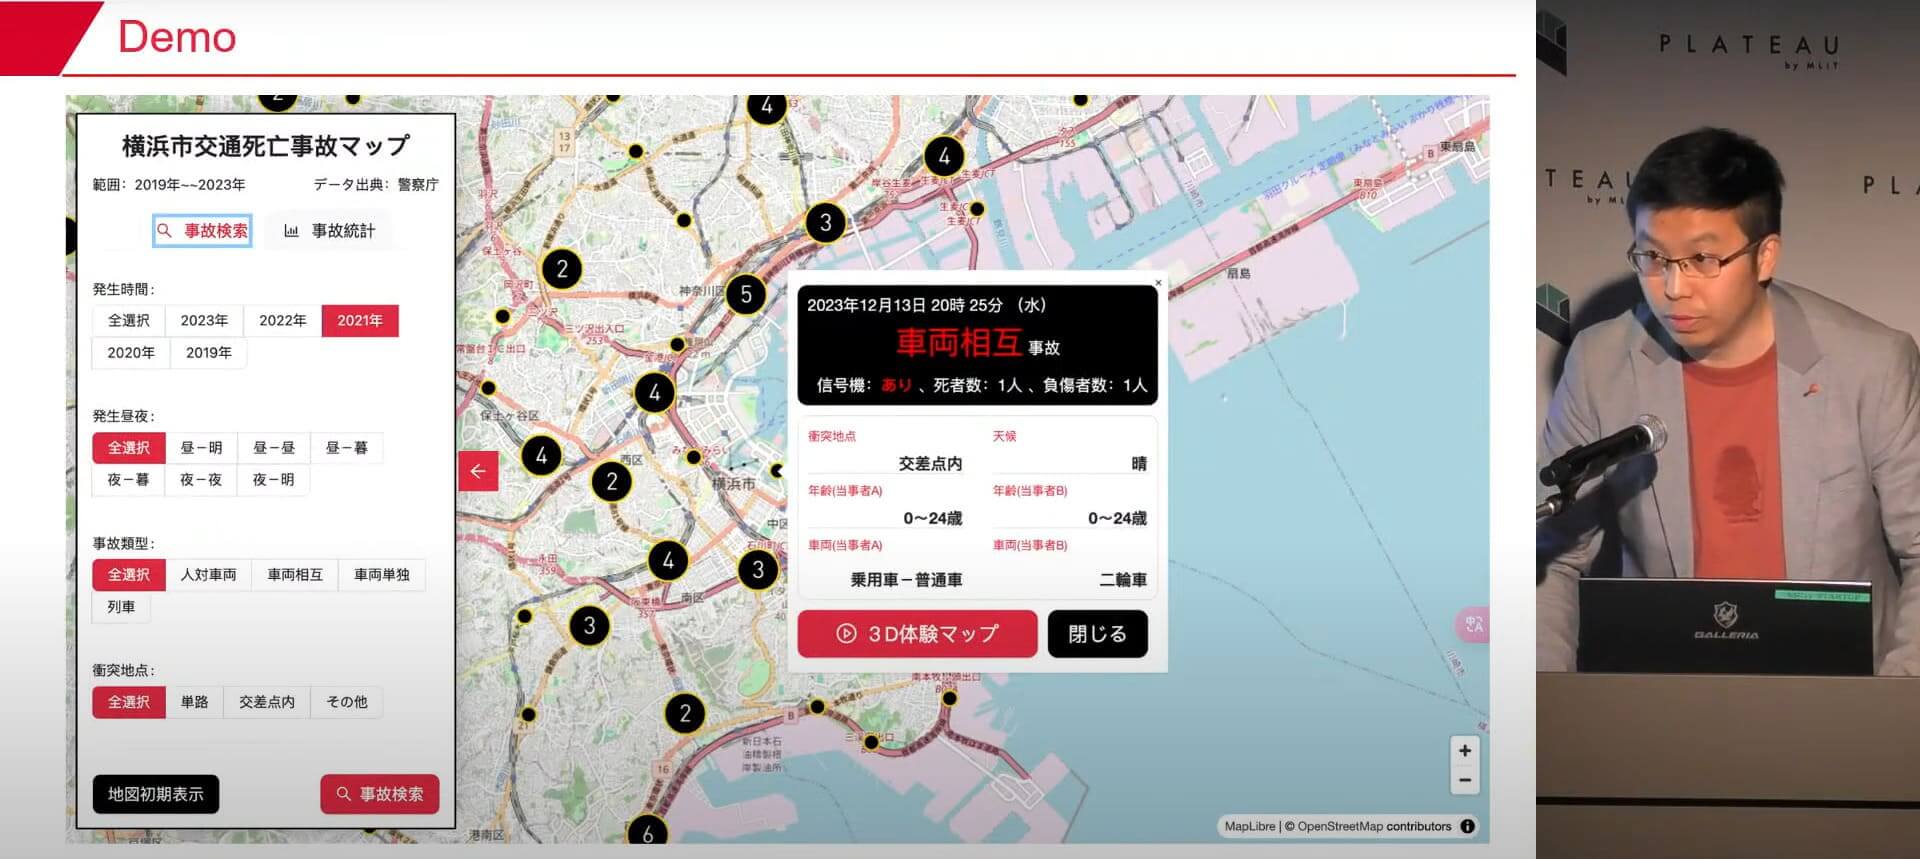The width and height of the screenshot is (1920, 859).
Task: Switch to the 事故検索 tab
Action: pyautogui.click(x=202, y=231)
